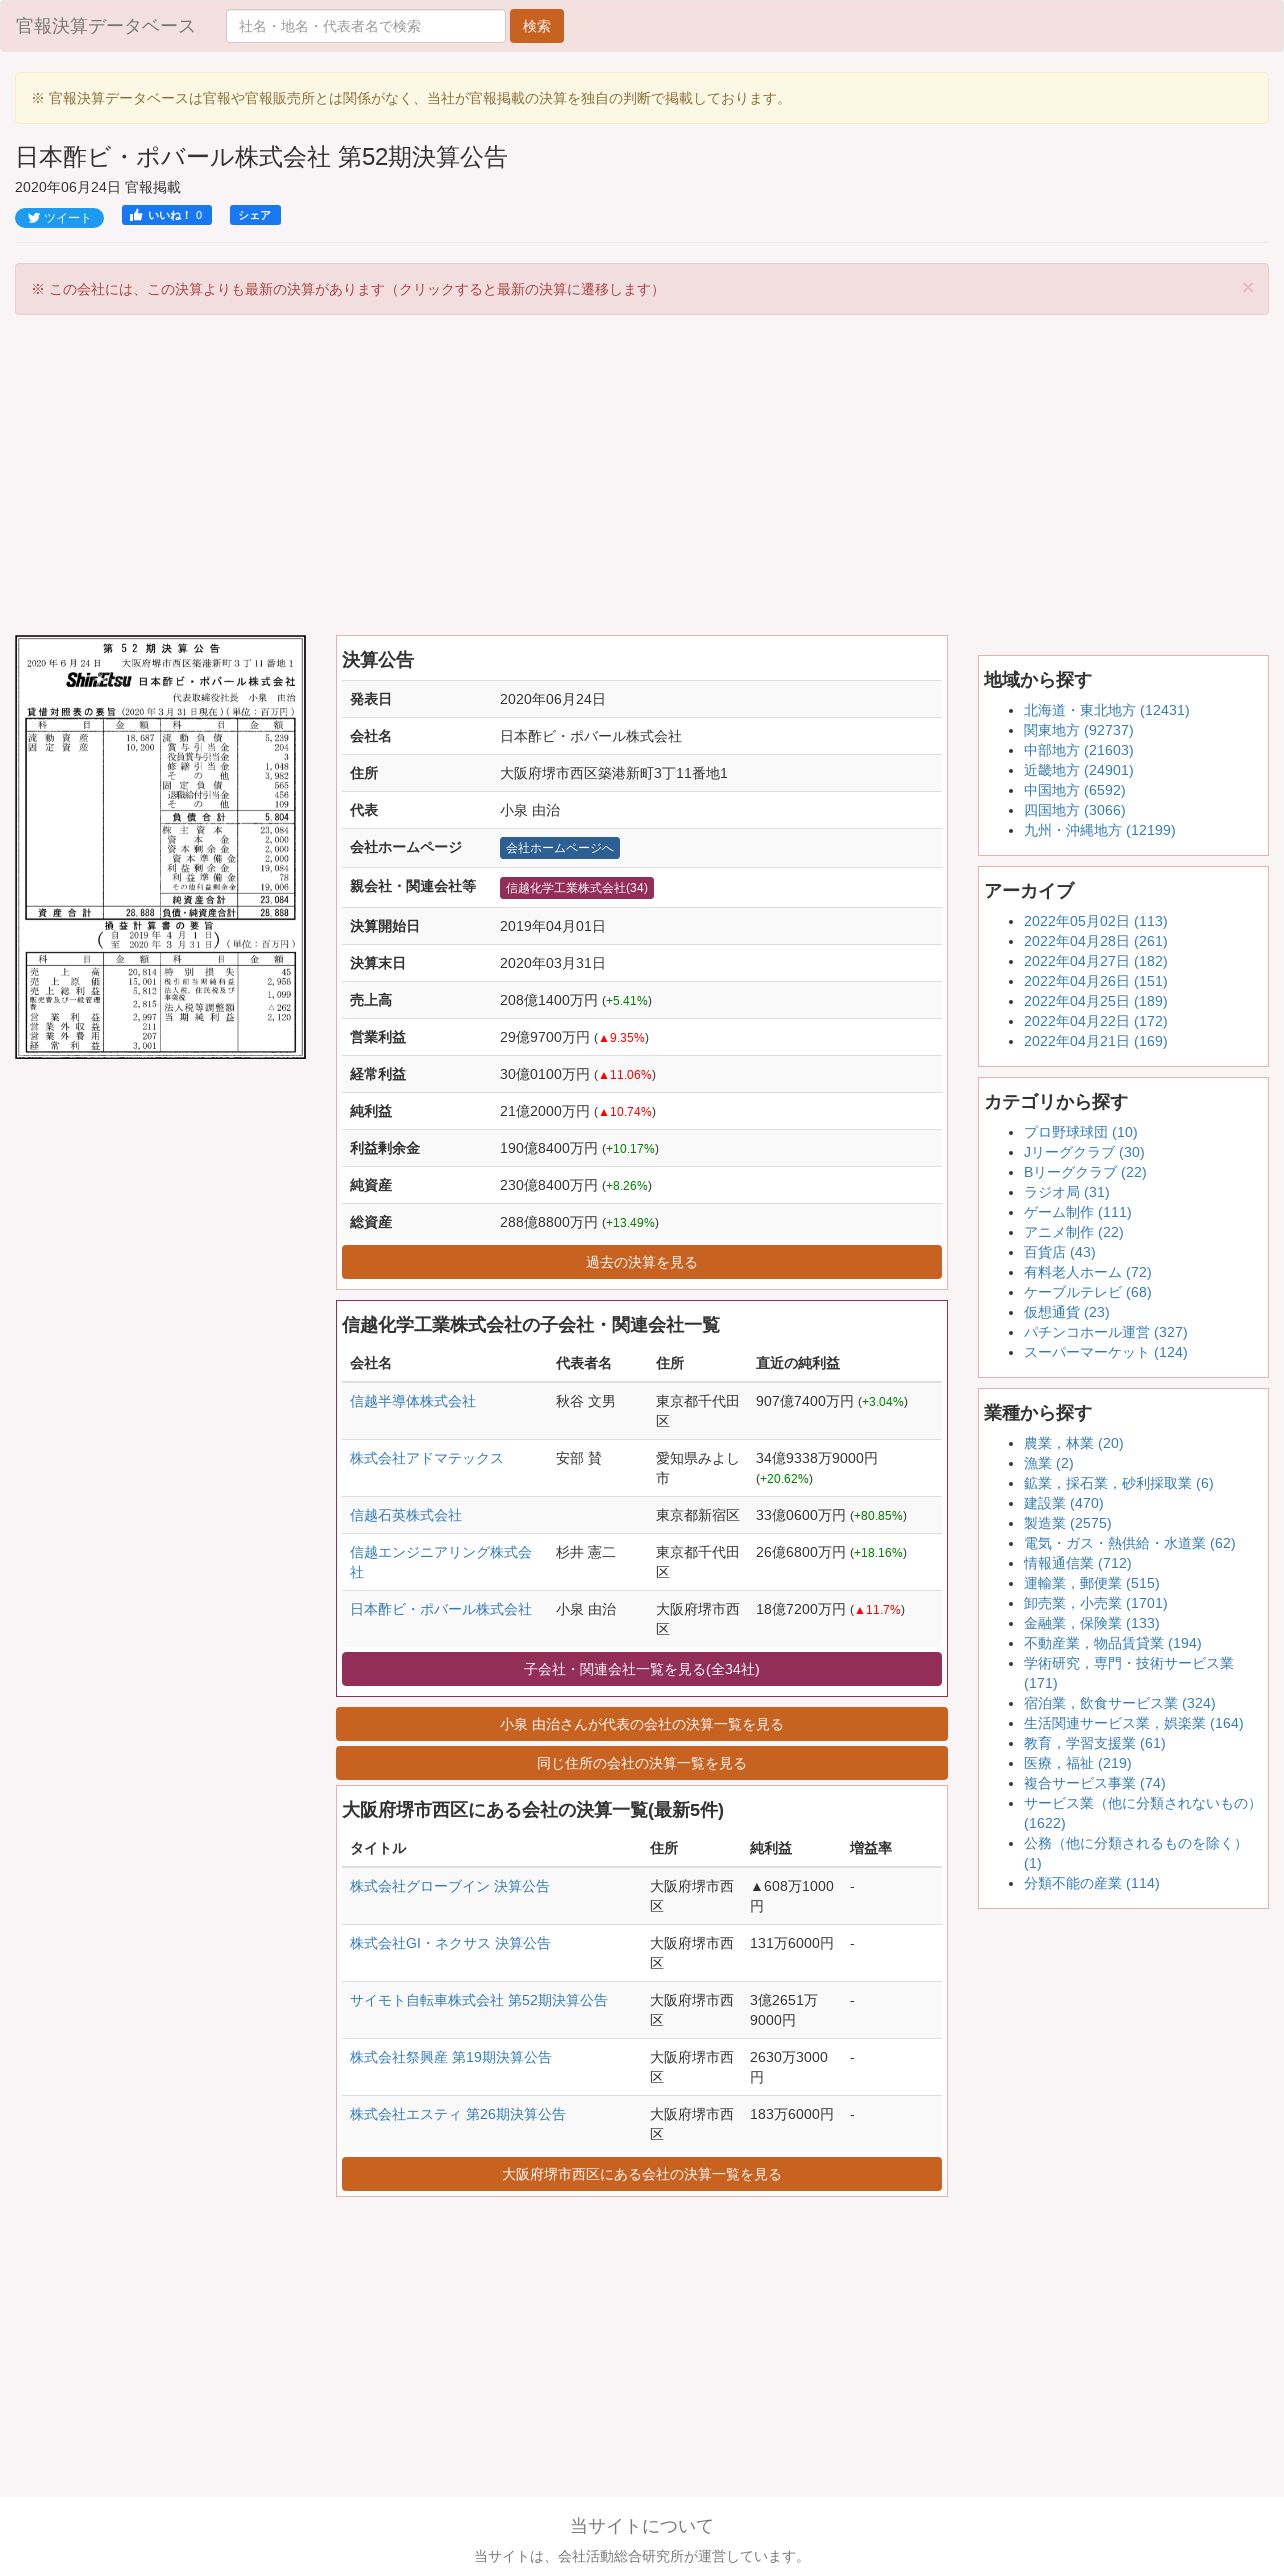Open Jリーグクラブ (30) category
This screenshot has width=1284, height=2568.
(1084, 1152)
